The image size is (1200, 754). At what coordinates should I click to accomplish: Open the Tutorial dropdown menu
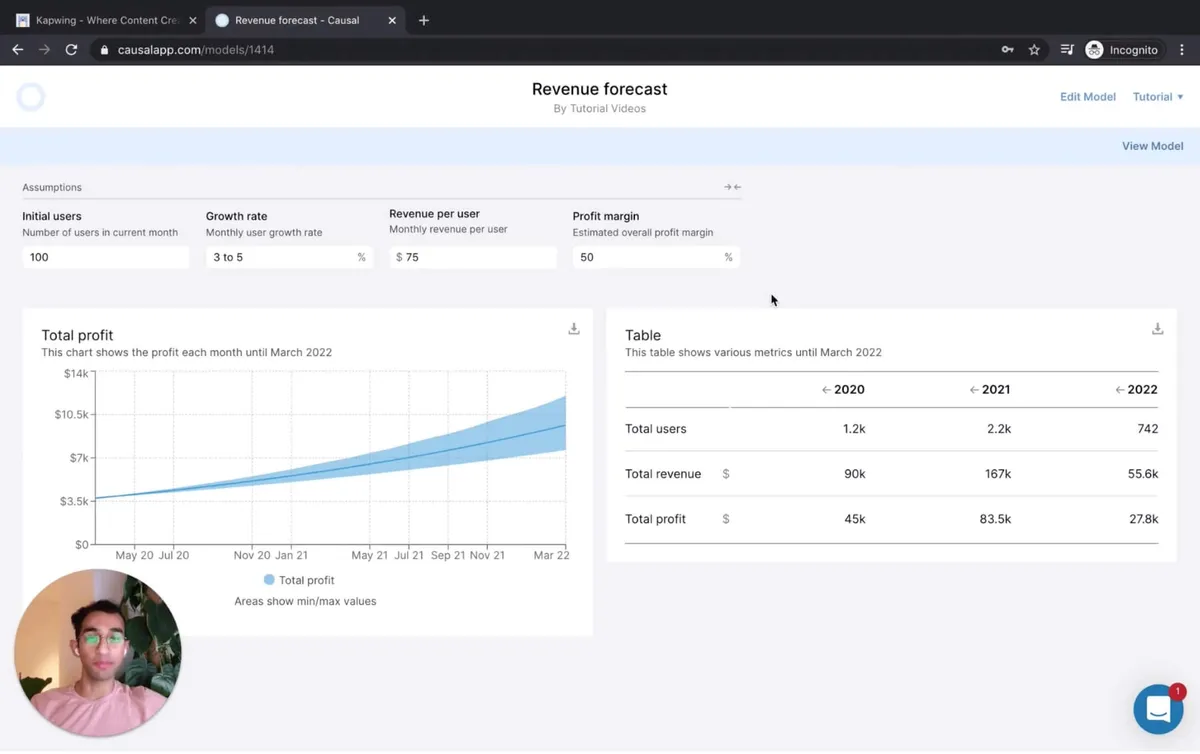(x=1157, y=97)
